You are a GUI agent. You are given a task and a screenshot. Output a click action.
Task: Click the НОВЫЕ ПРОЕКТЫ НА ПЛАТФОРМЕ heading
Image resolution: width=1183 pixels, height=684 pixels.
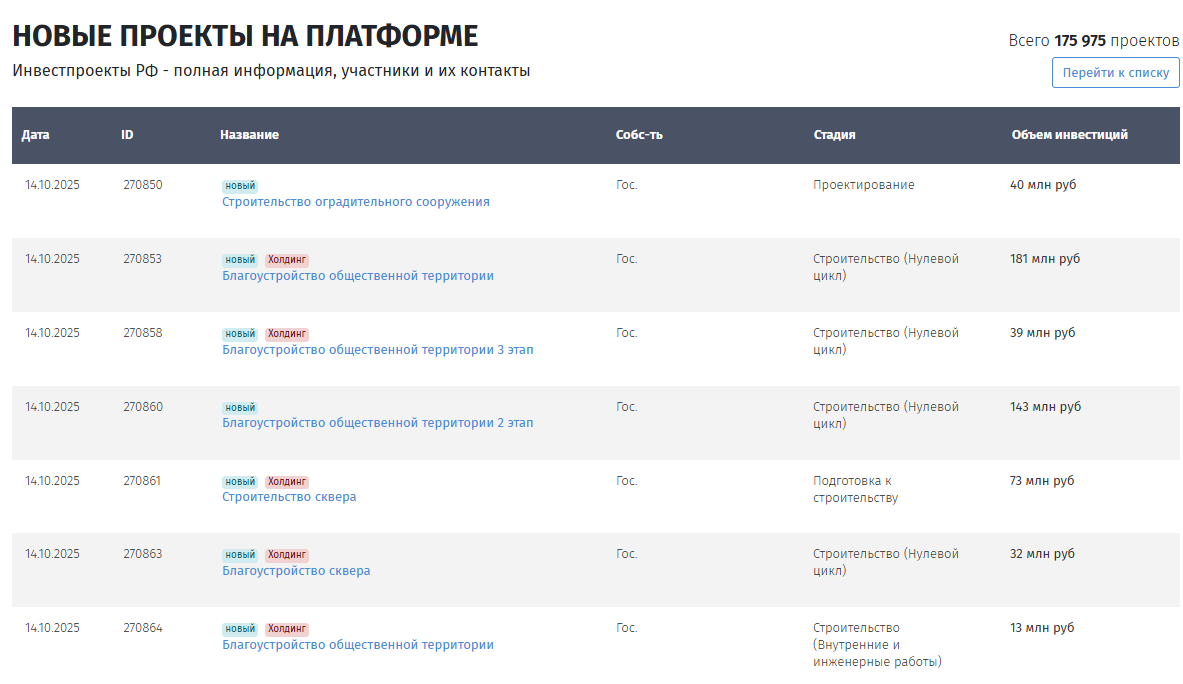click(x=244, y=35)
